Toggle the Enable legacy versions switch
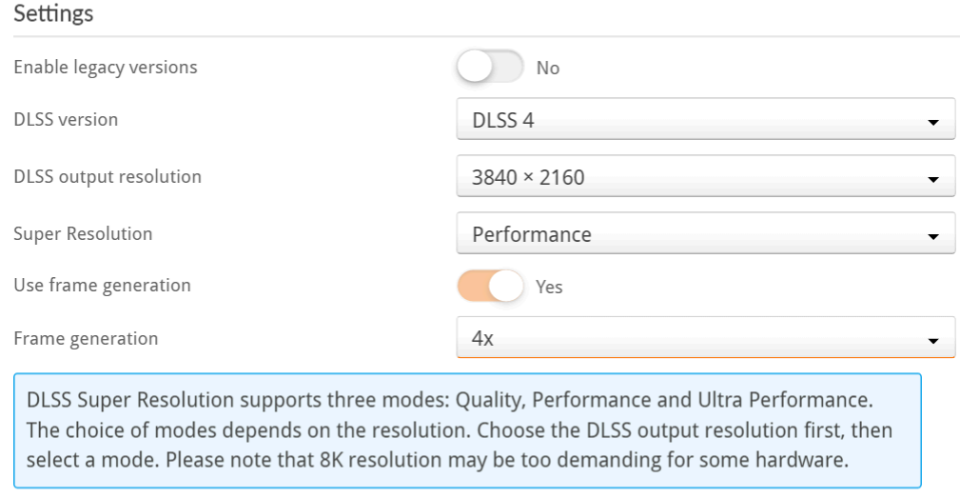Viewport: 960px width, 498px height. pos(490,68)
